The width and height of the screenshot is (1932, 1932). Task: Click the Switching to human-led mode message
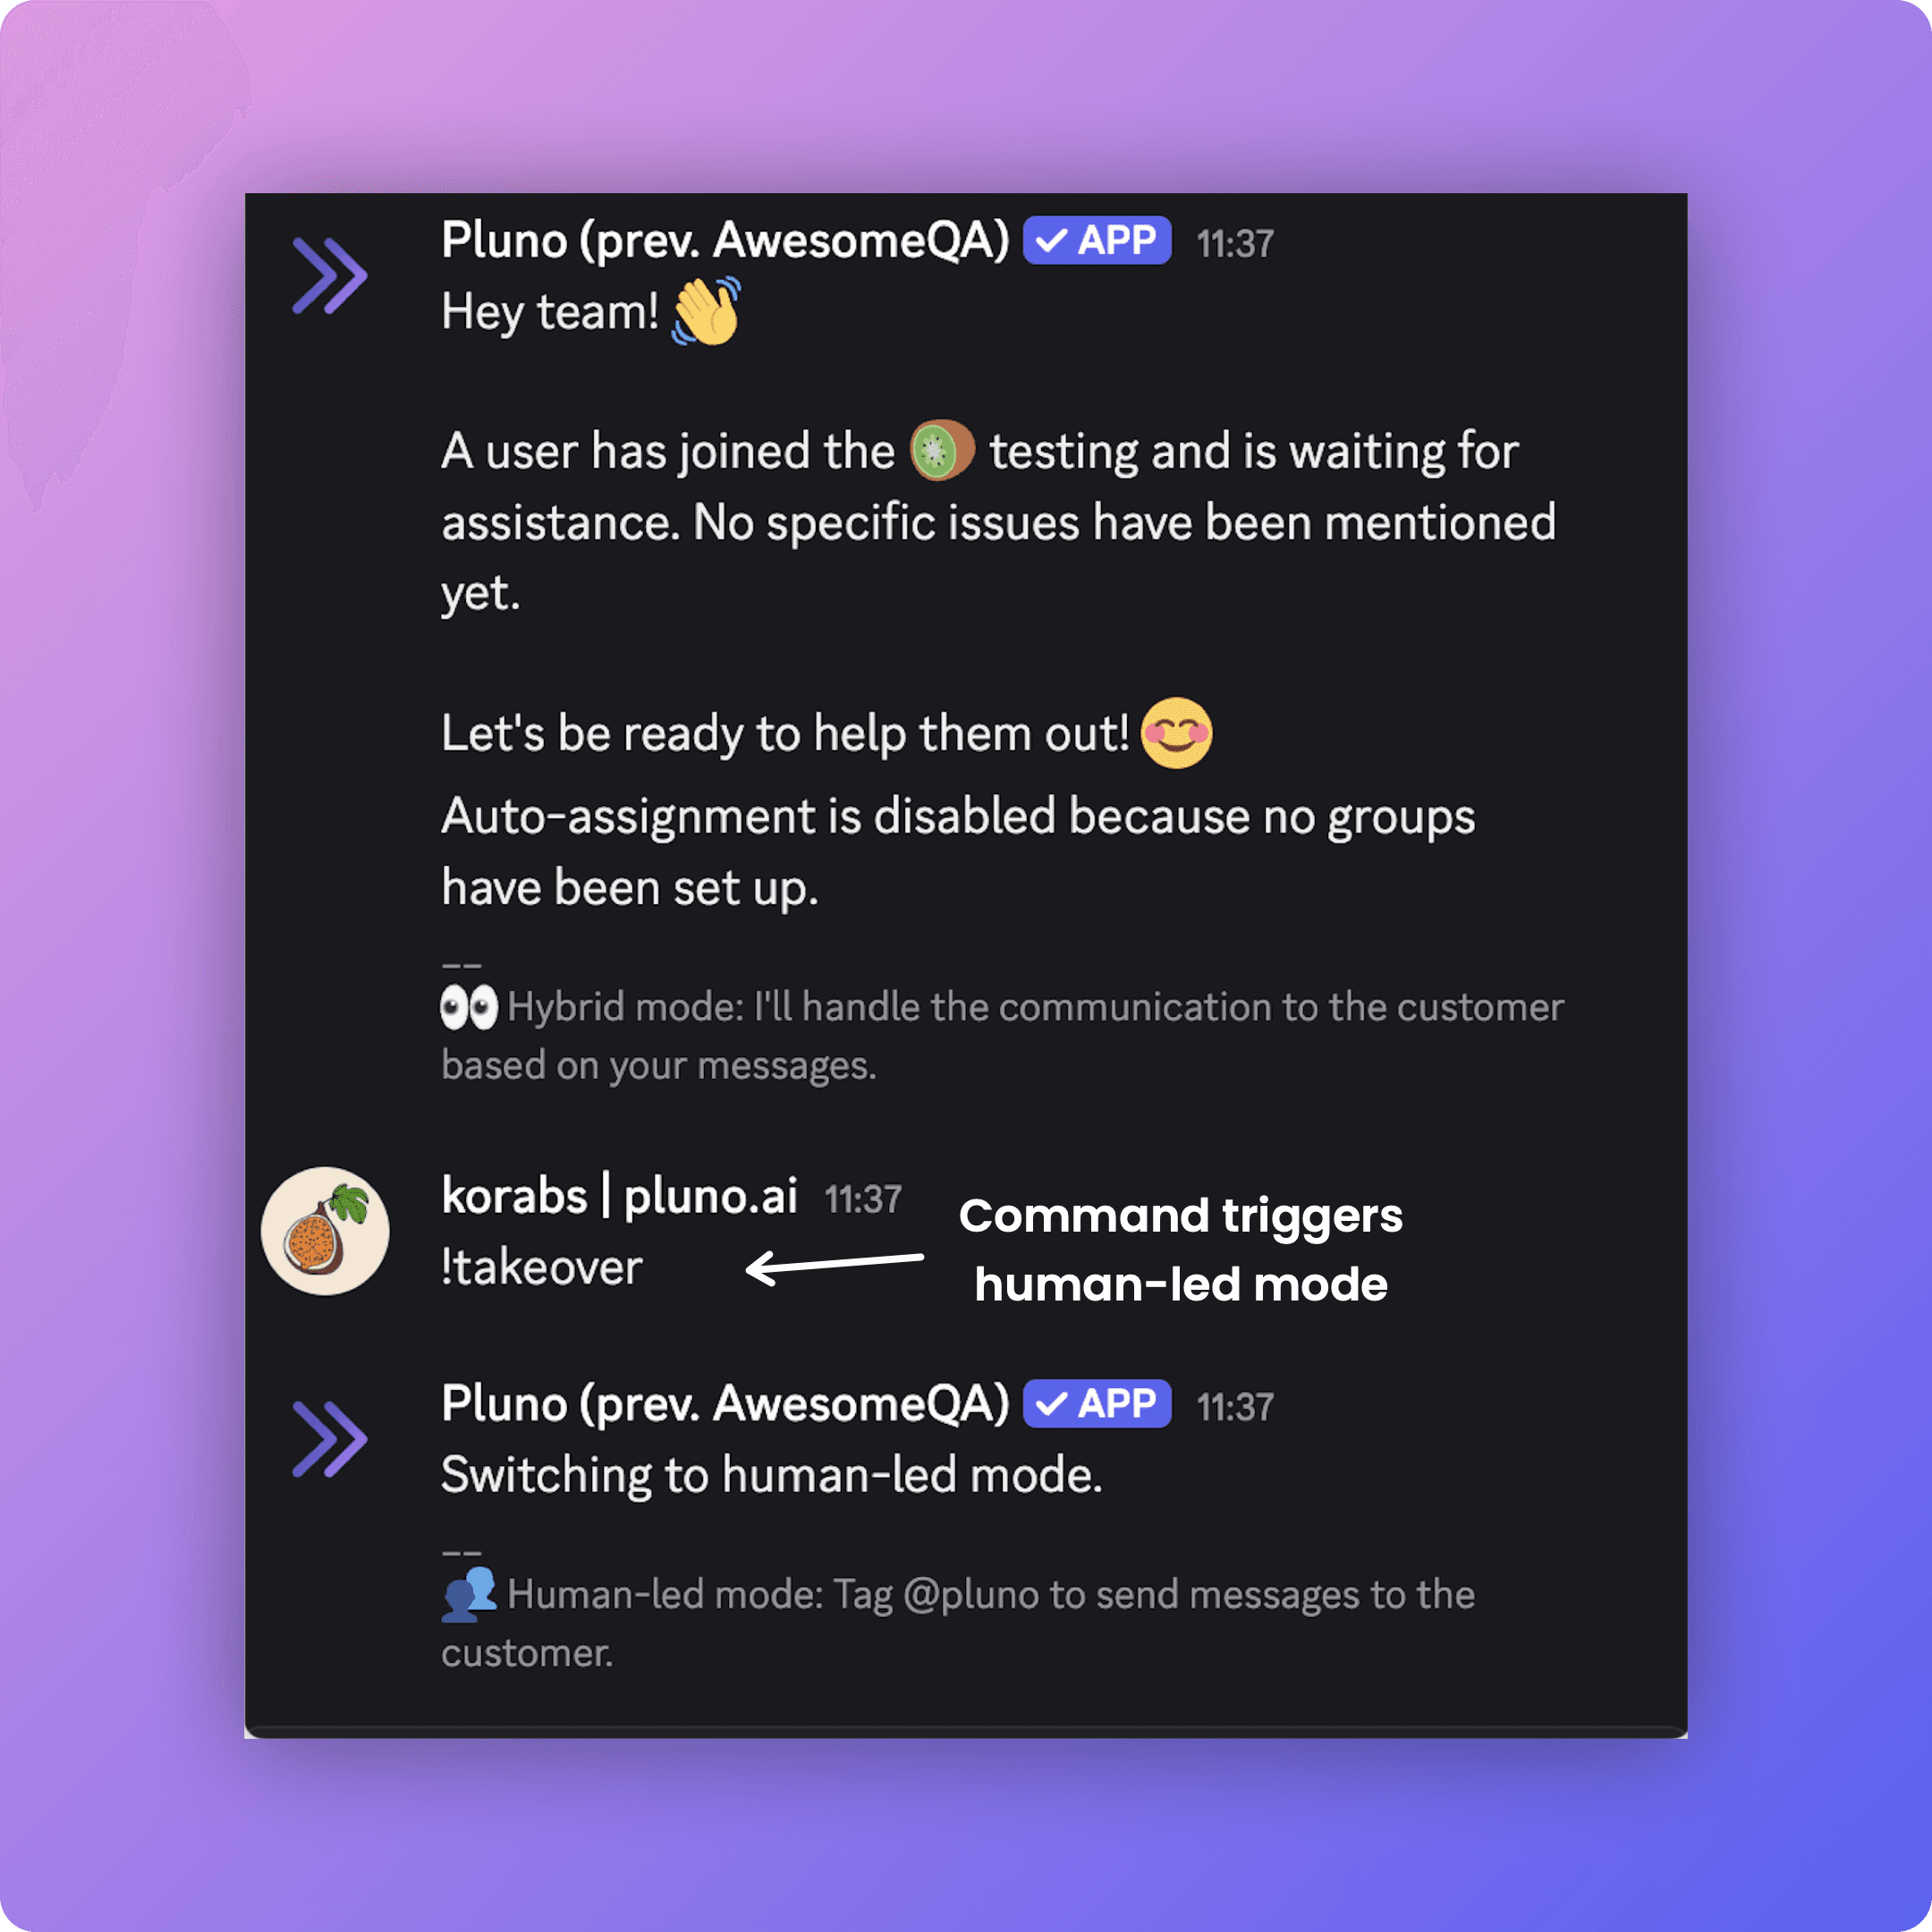point(771,1476)
